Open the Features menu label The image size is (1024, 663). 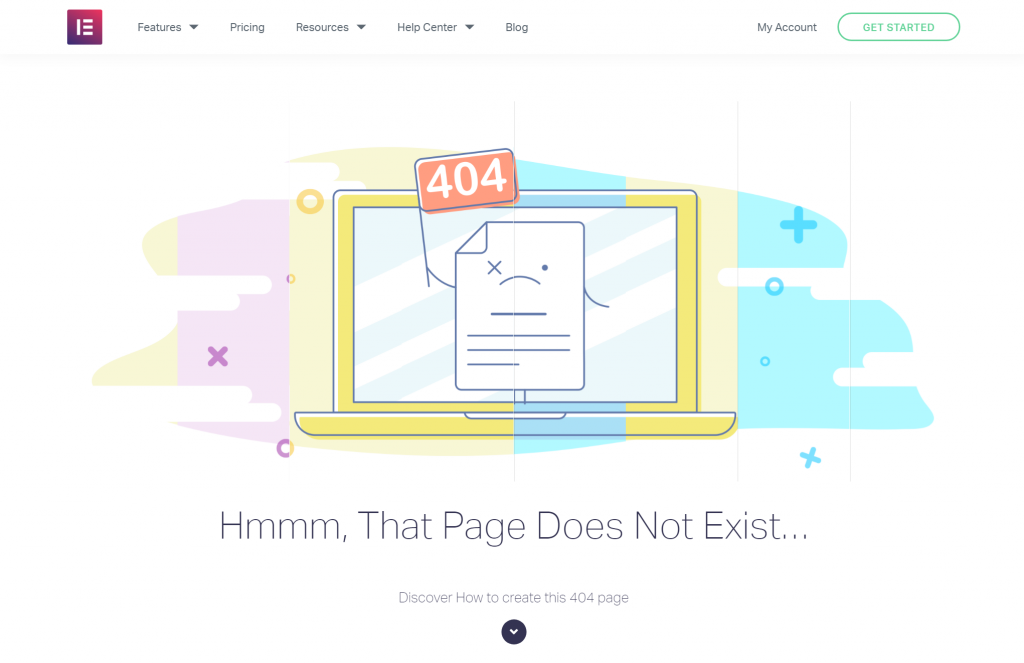(159, 27)
